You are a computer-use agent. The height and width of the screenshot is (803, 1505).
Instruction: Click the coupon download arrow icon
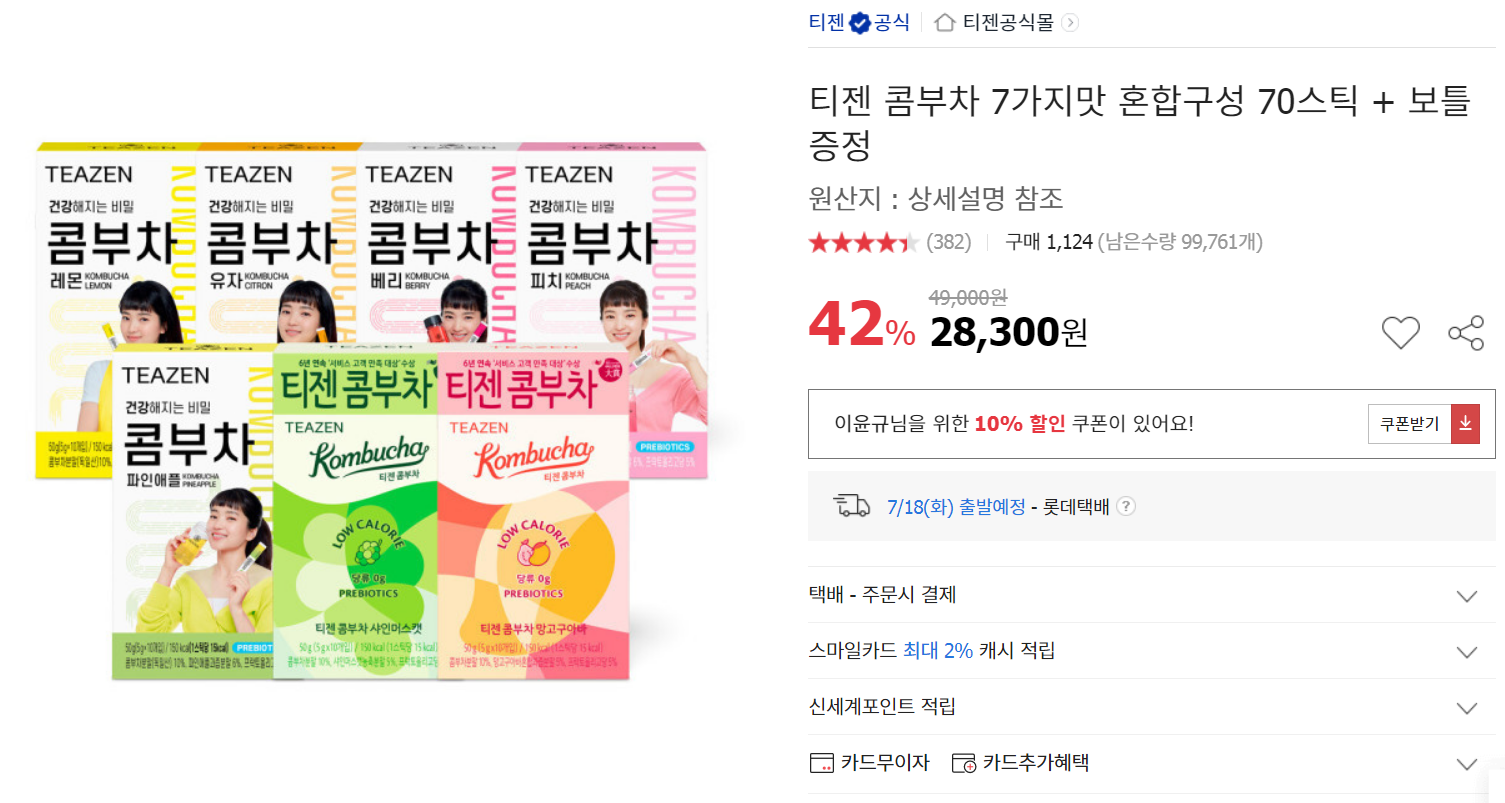click(1465, 424)
